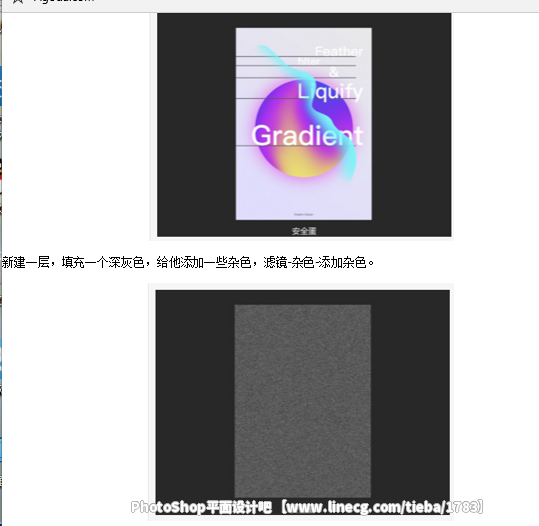539x526 pixels.
Task: Click the Gradient word in the poster
Action: [x=307, y=135]
